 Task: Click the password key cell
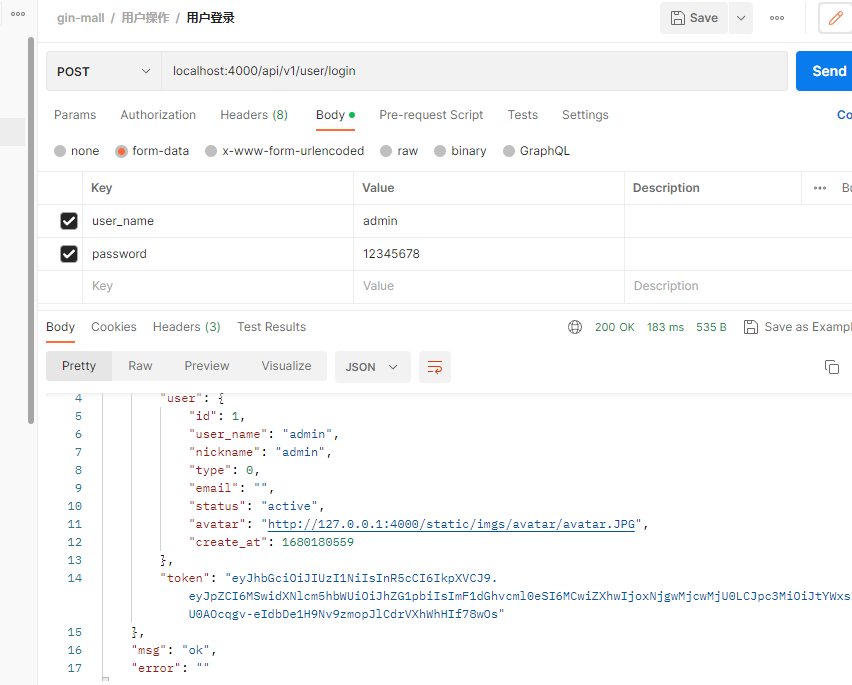coord(218,254)
